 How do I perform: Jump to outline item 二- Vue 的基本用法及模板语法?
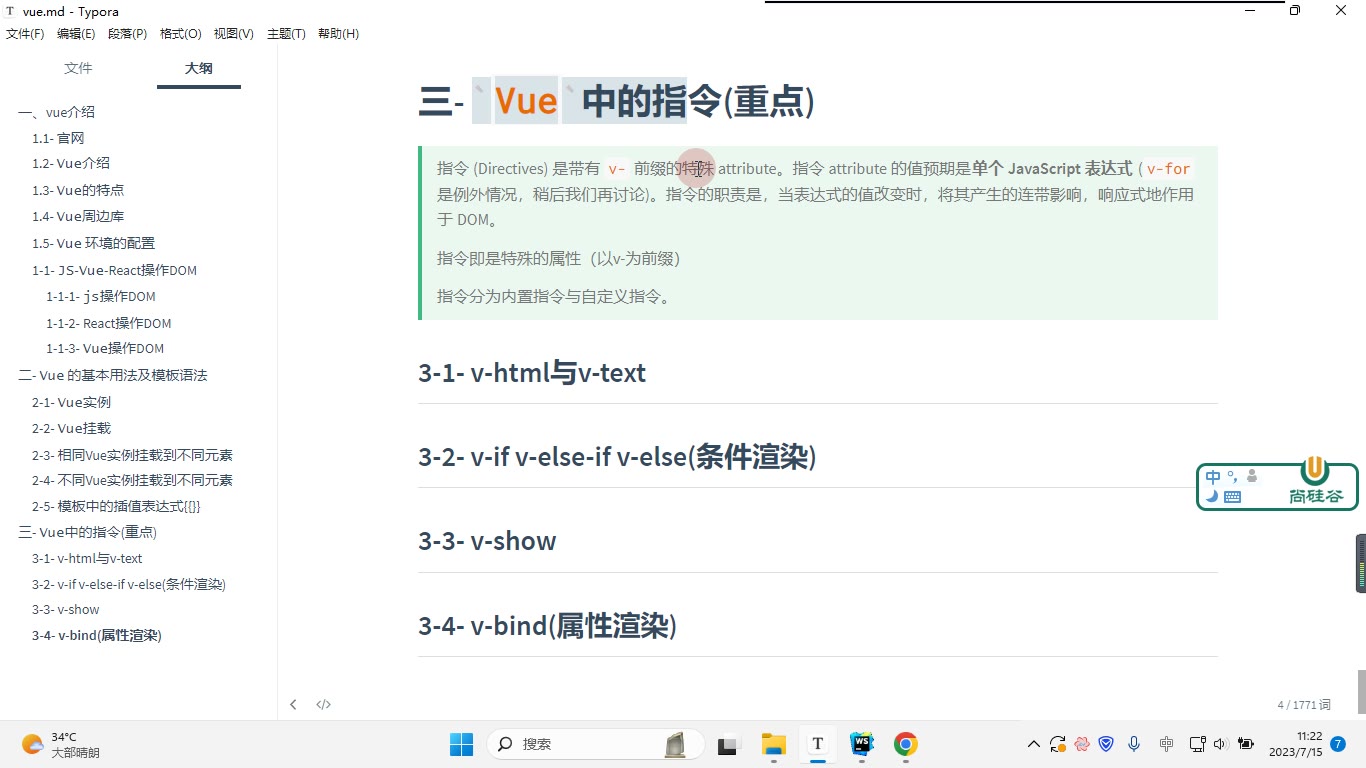point(113,375)
